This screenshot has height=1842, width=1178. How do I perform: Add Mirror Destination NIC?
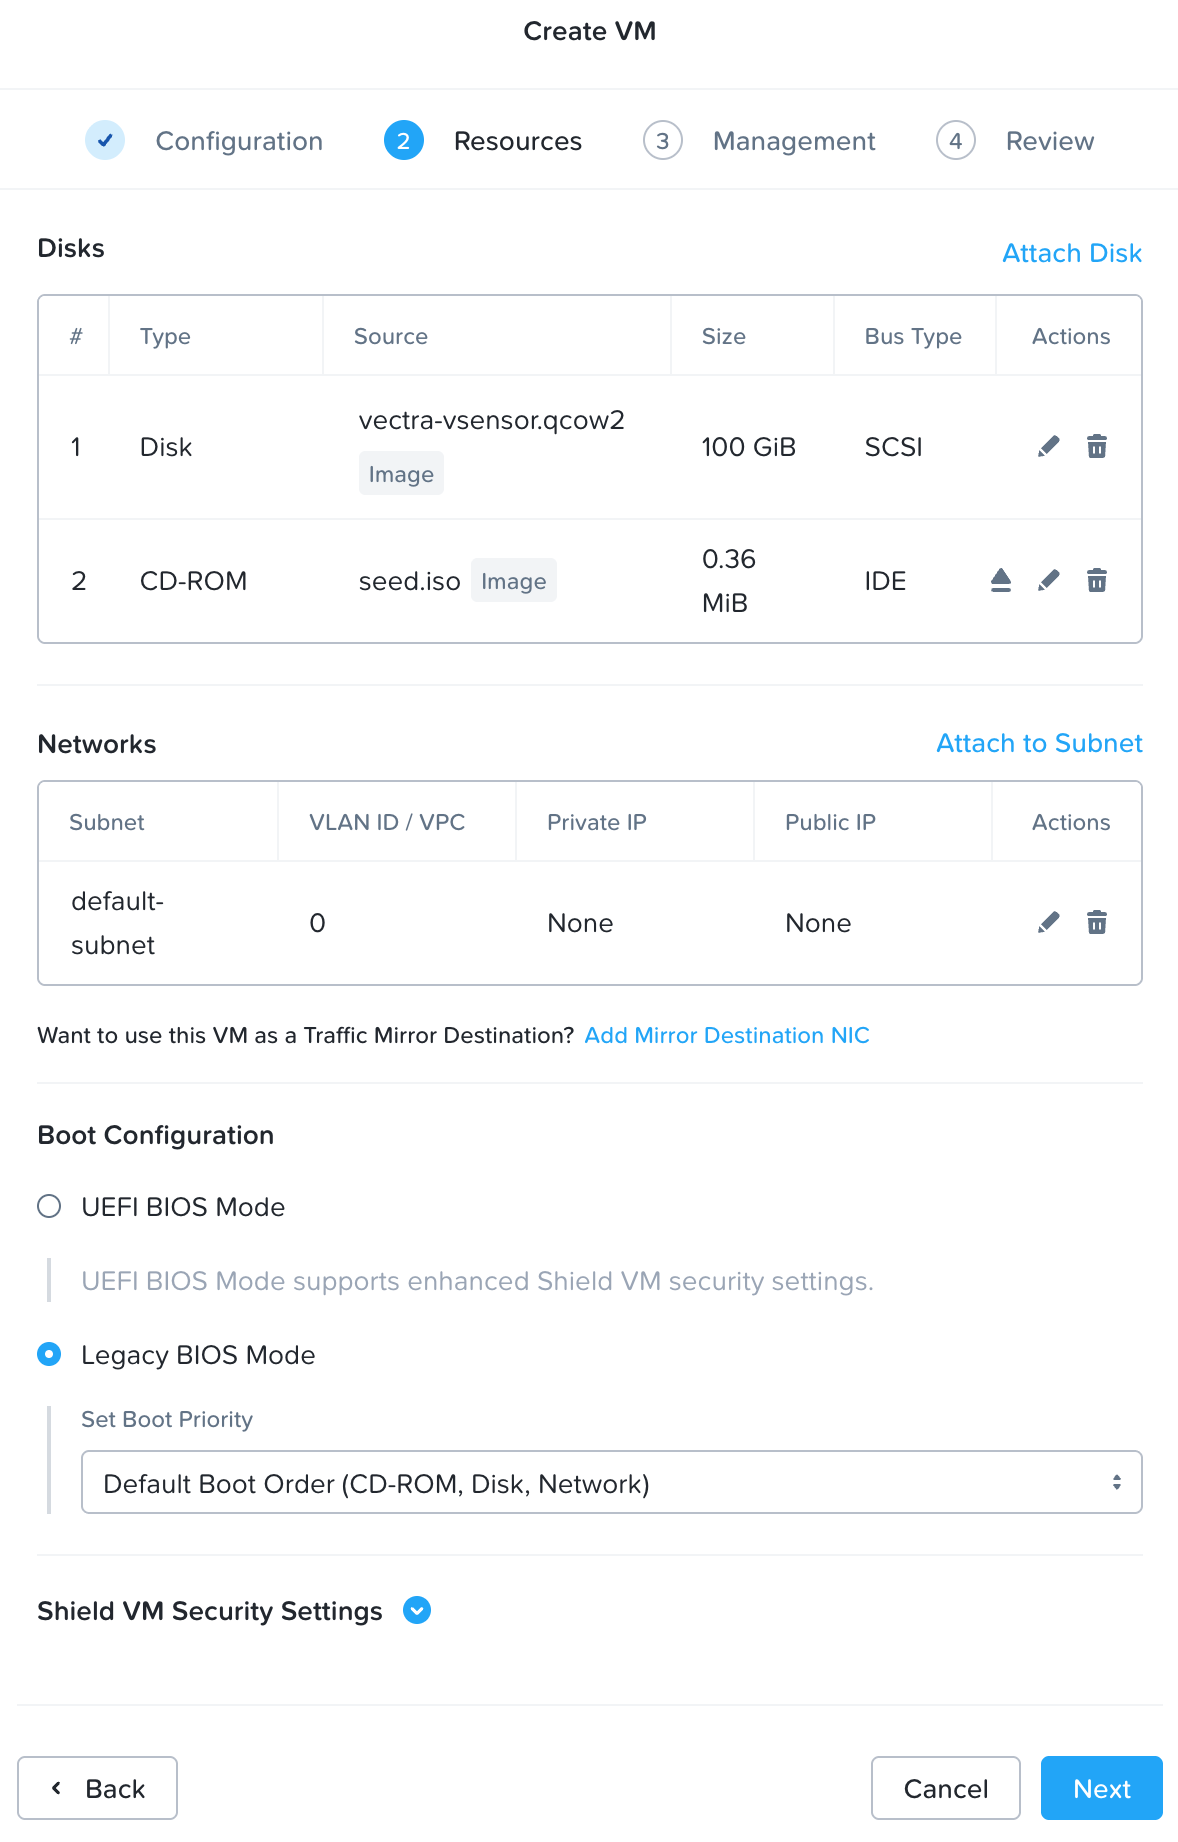tap(727, 1035)
